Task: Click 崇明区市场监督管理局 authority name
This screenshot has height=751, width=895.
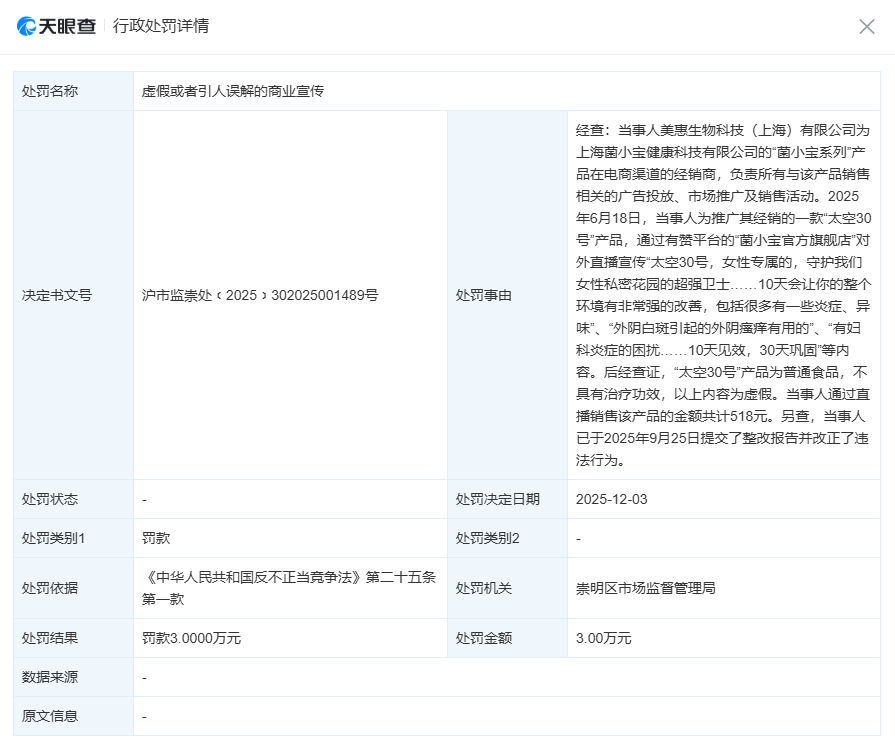Action: [x=646, y=588]
